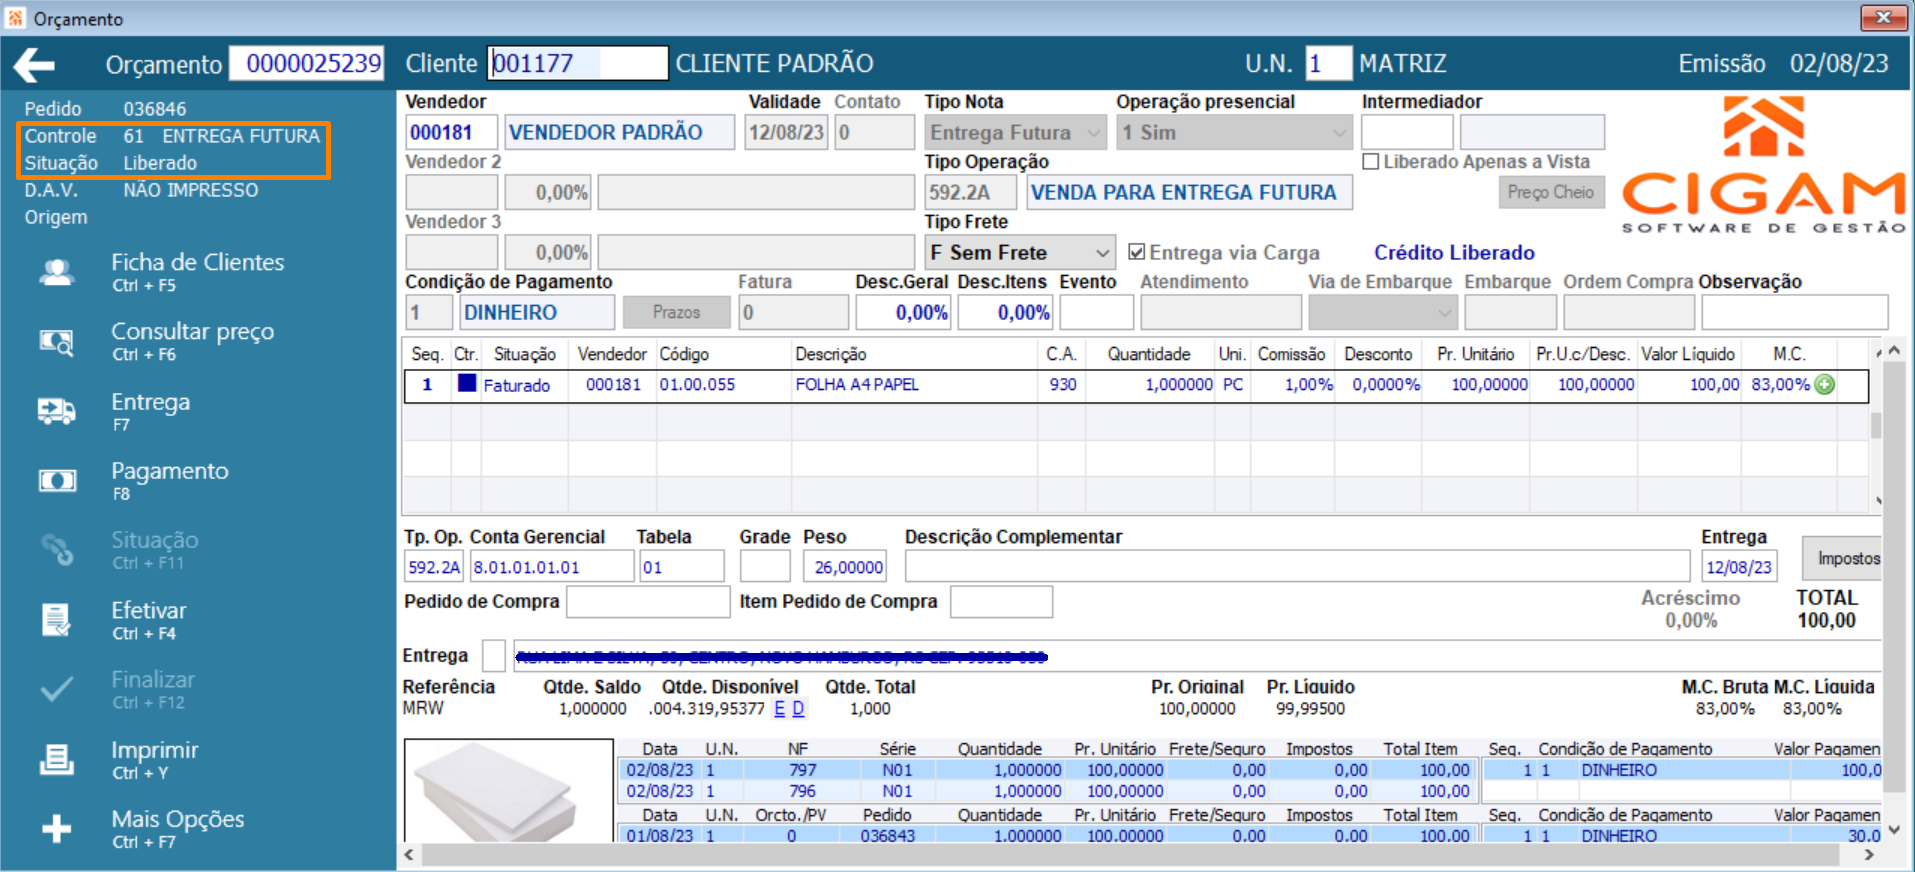Expand the Tipo Frete dropdown
The image size is (1915, 872).
point(1101,252)
